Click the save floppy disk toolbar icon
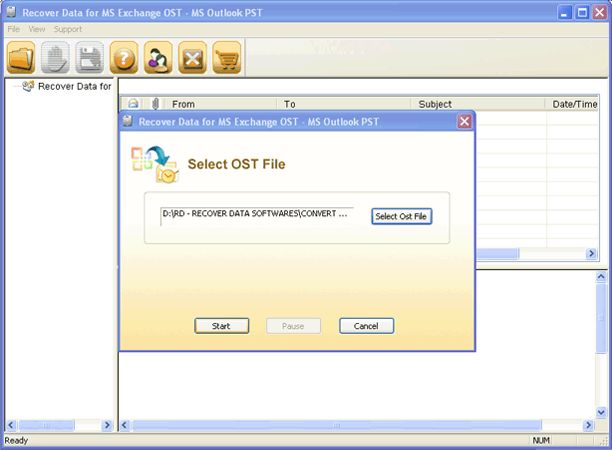 click(90, 58)
